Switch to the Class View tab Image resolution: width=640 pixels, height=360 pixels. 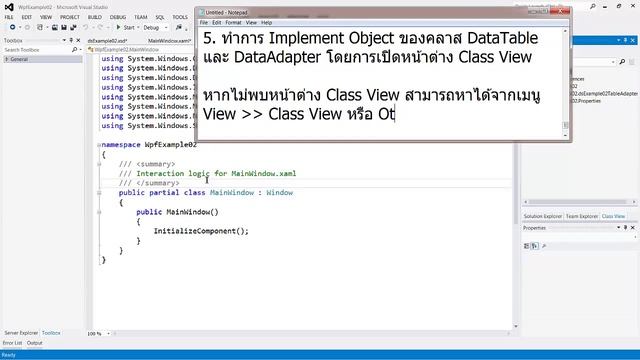point(613,216)
